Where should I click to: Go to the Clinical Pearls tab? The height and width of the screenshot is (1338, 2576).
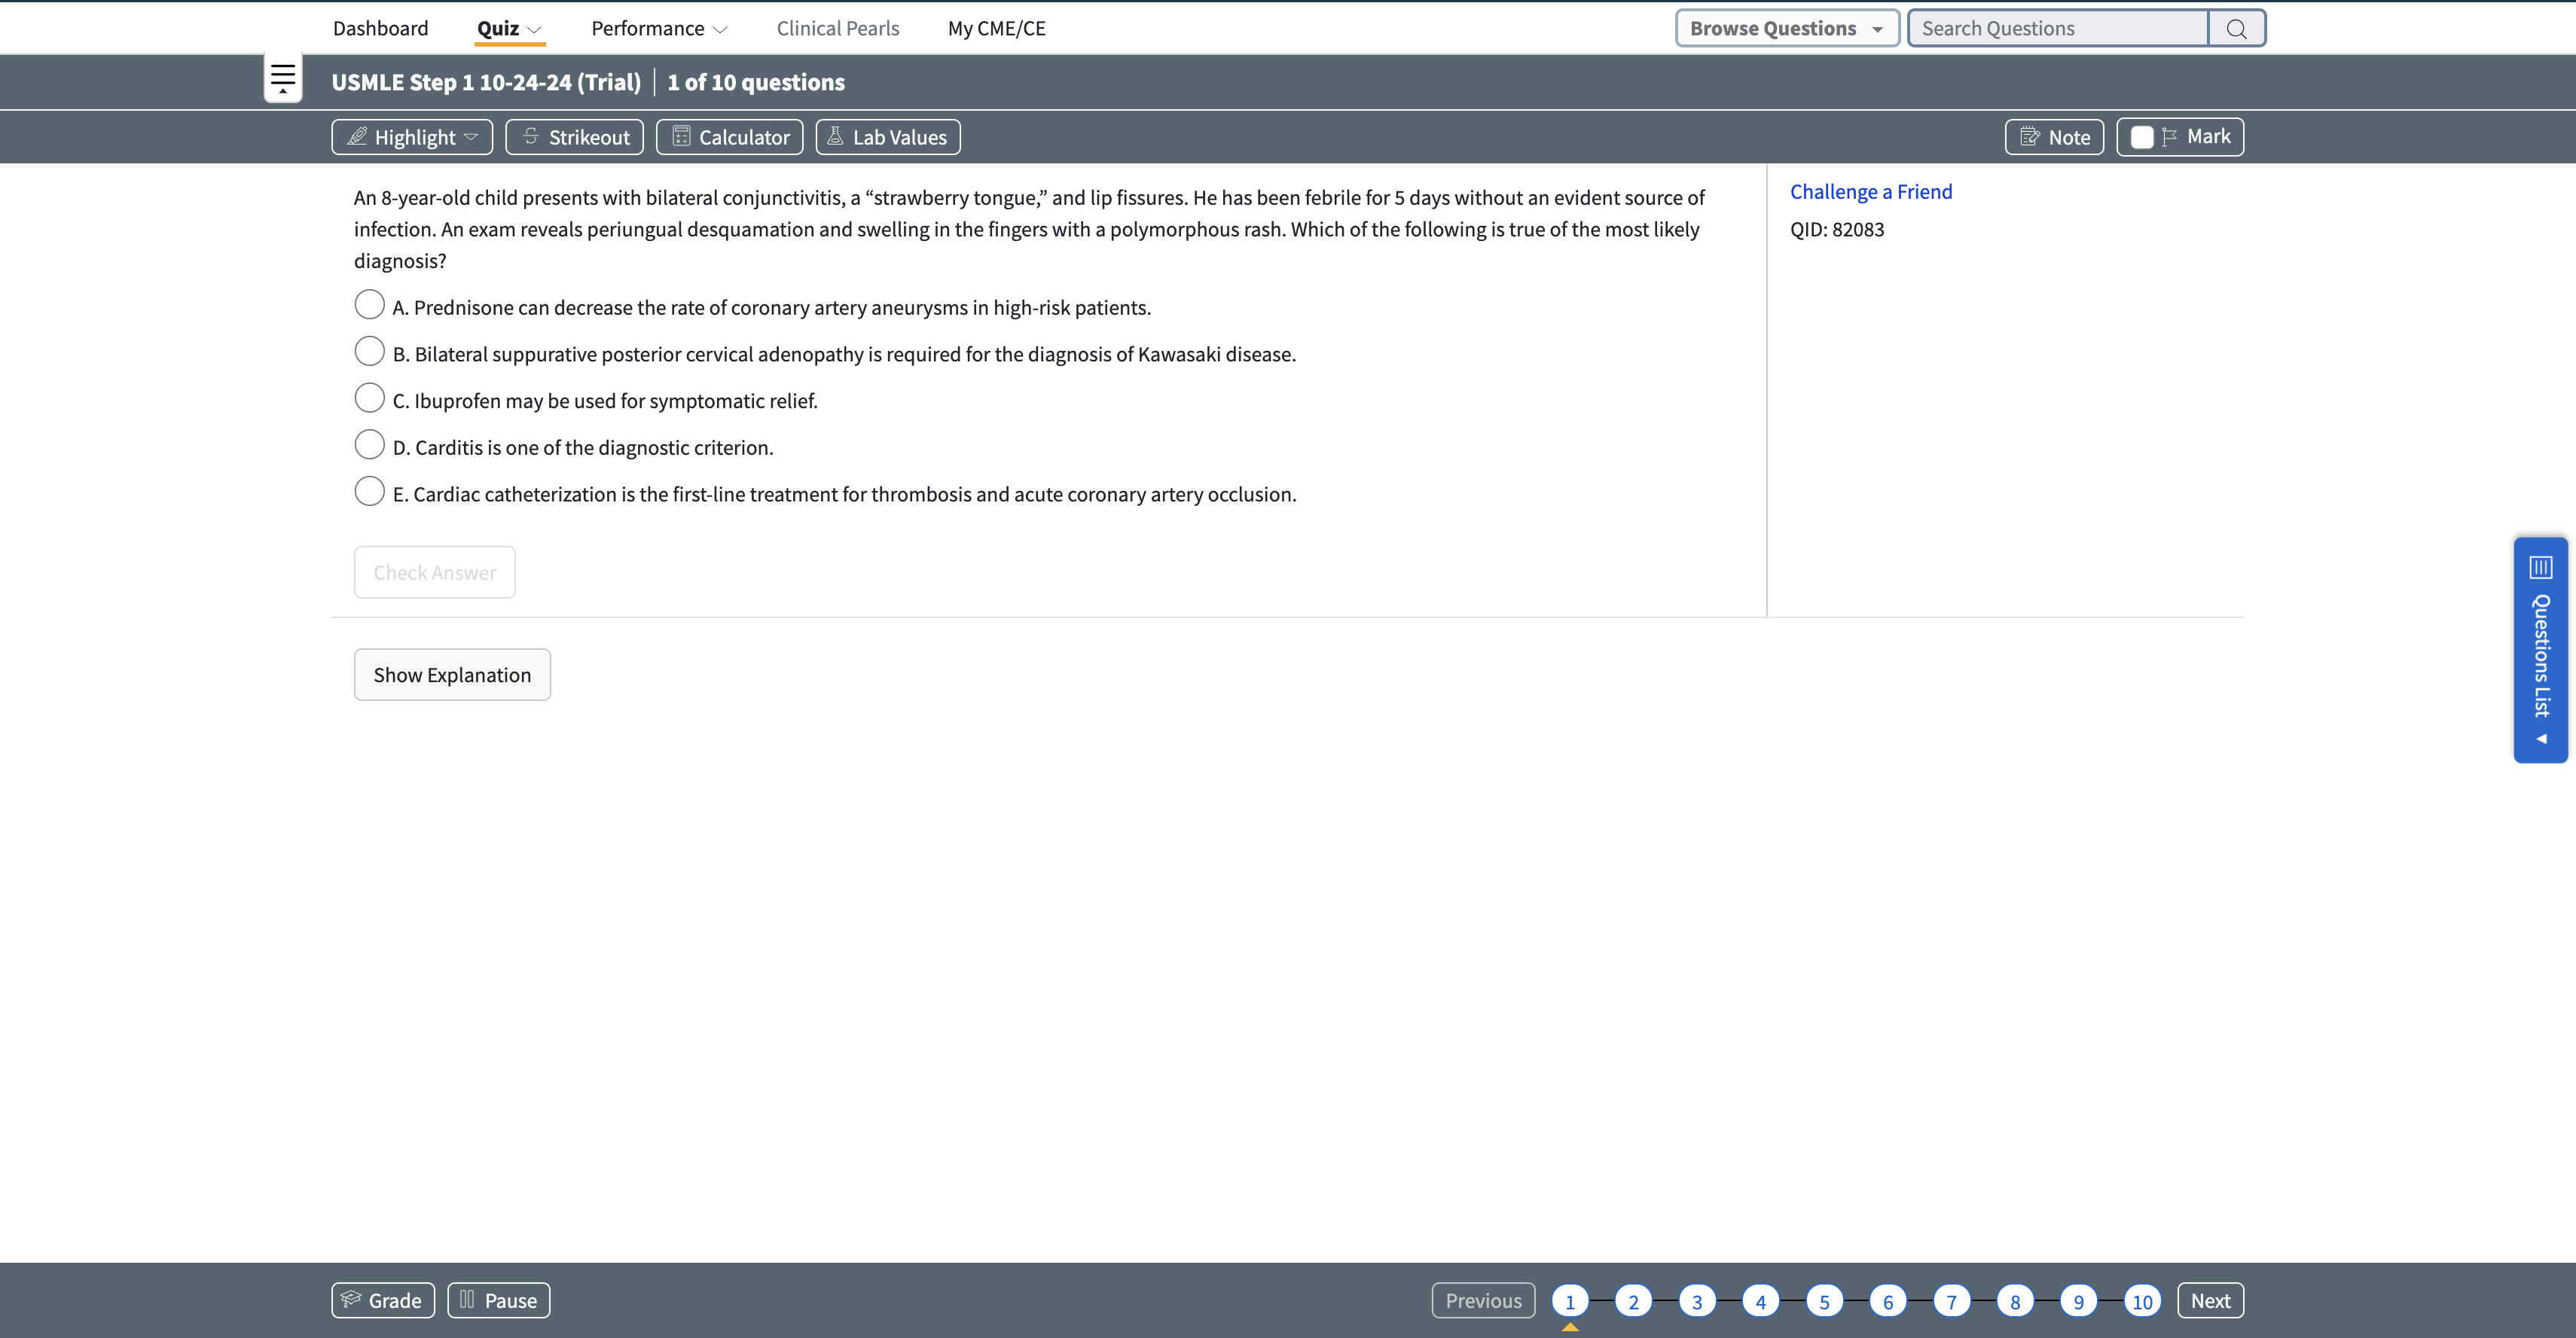(x=837, y=29)
